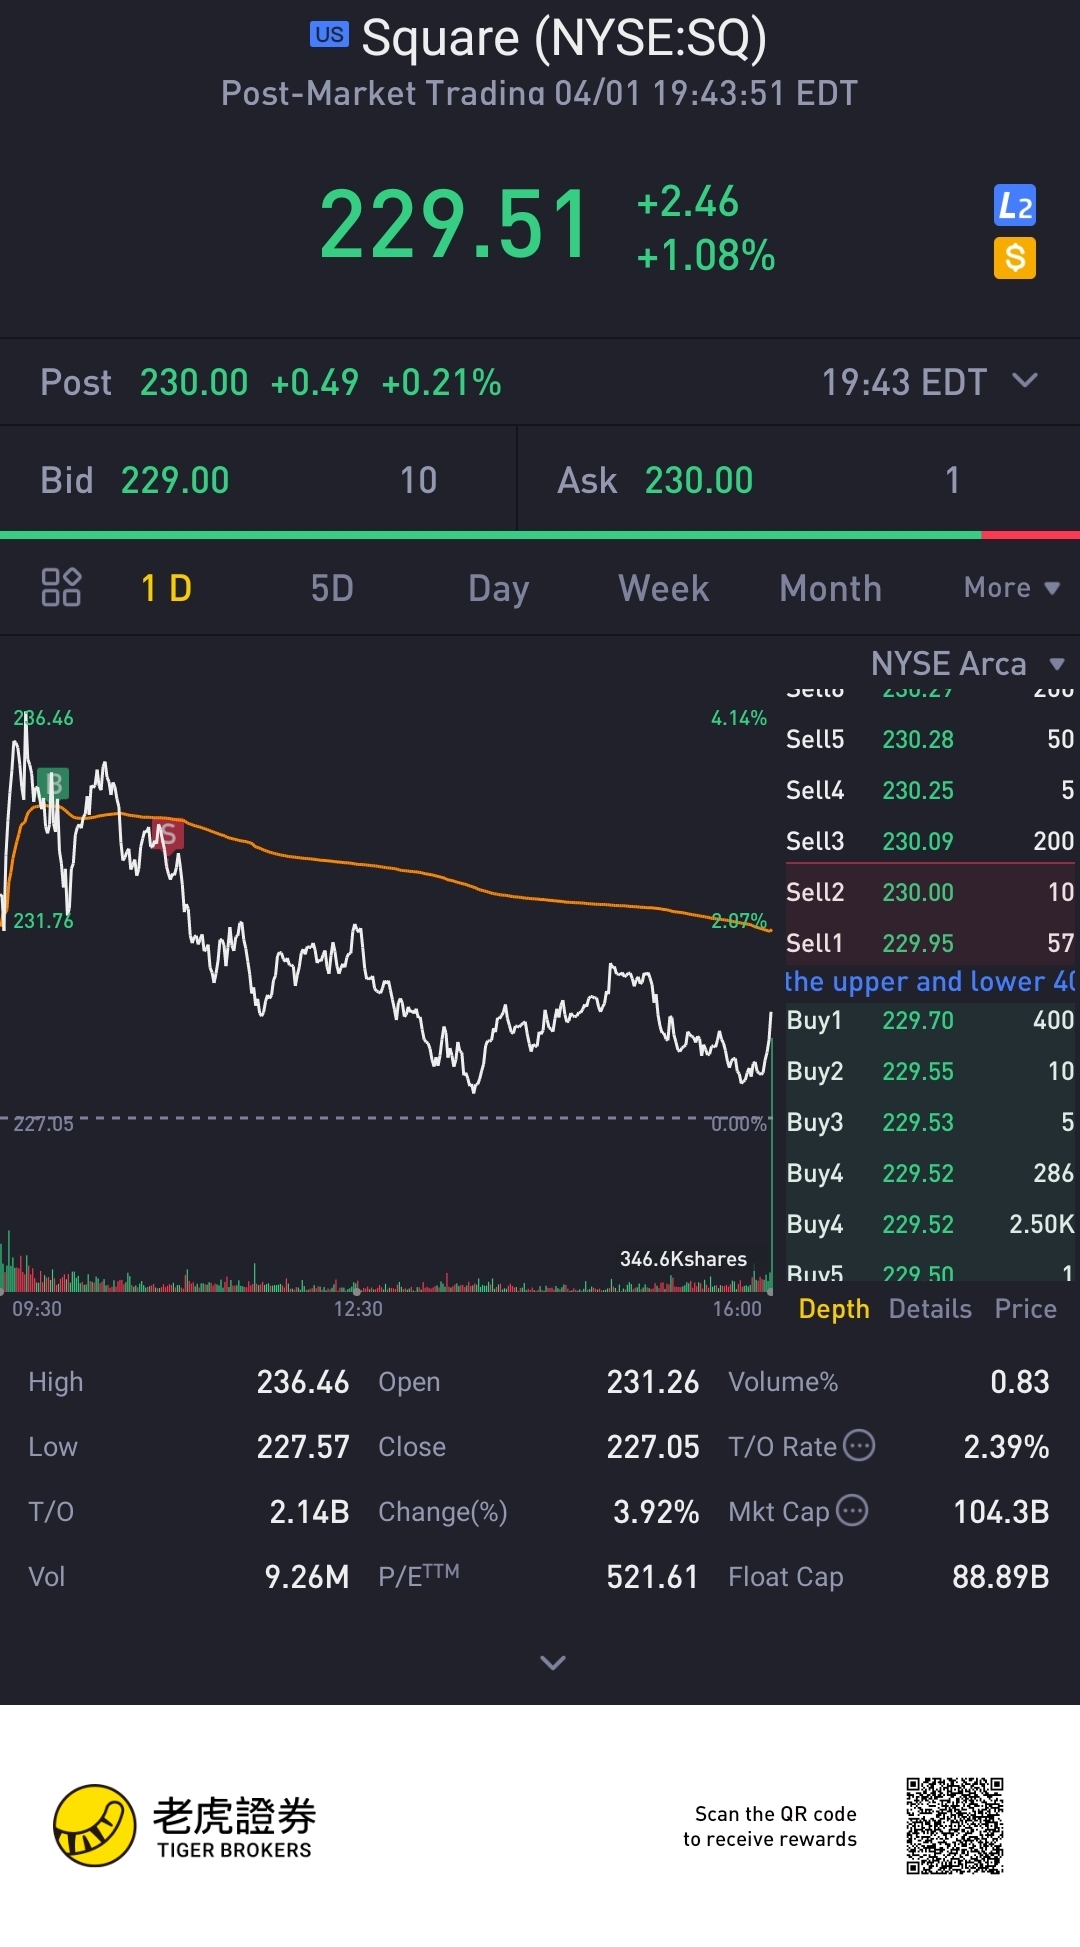The image size is (1080, 1947).
Task: Switch to the Details tab
Action: [x=930, y=1309]
